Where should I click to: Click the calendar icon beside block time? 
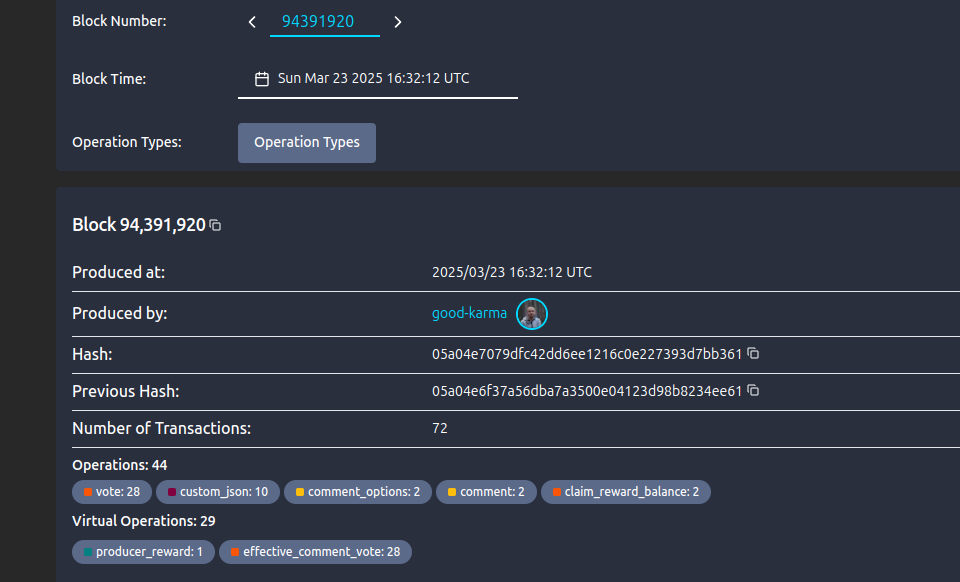[262, 79]
